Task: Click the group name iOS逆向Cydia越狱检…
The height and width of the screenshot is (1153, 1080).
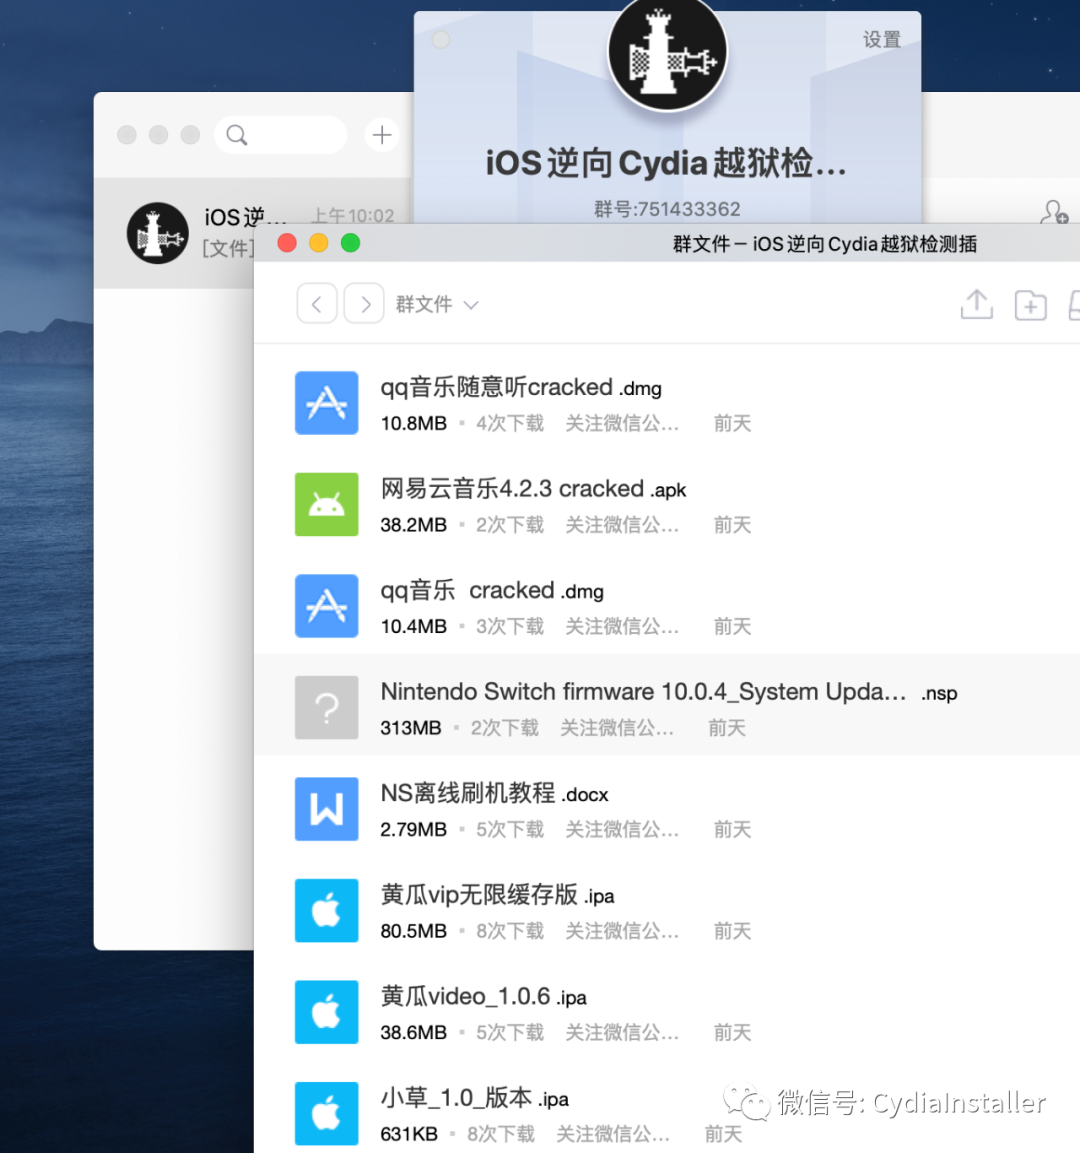Action: tap(666, 163)
